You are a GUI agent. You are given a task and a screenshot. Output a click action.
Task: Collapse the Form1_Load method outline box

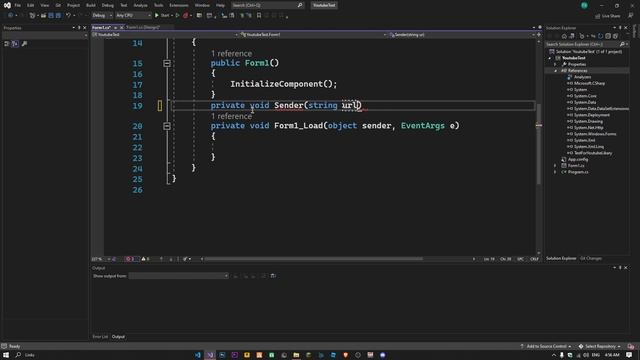point(167,126)
